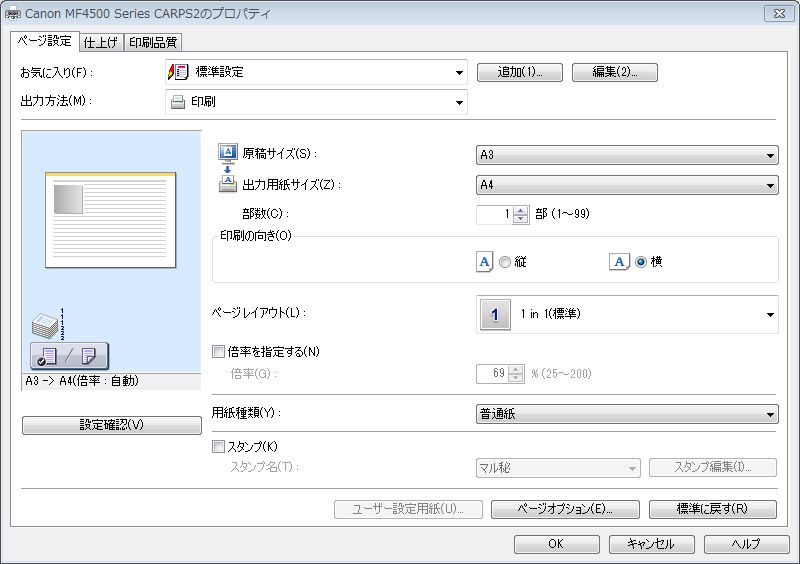Click the 部数 copies number field
This screenshot has width=800, height=564.
(494, 214)
